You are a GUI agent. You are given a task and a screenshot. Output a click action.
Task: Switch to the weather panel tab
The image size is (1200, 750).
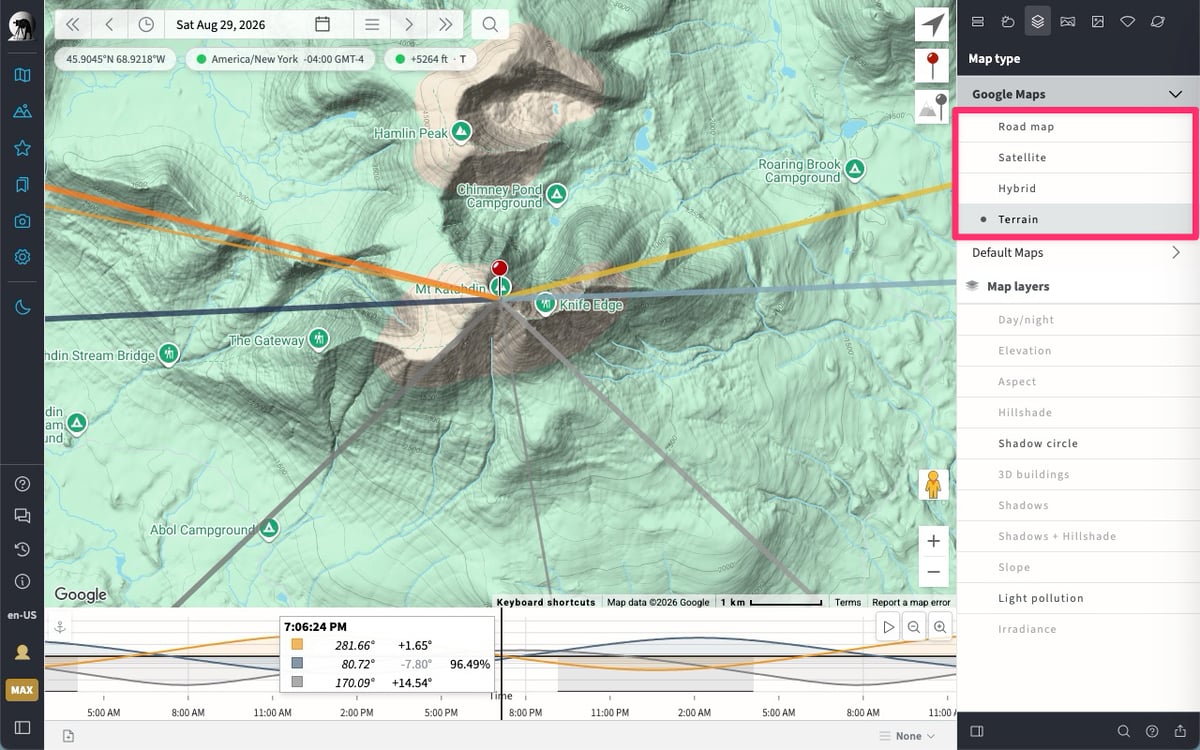pyautogui.click(x=1008, y=21)
